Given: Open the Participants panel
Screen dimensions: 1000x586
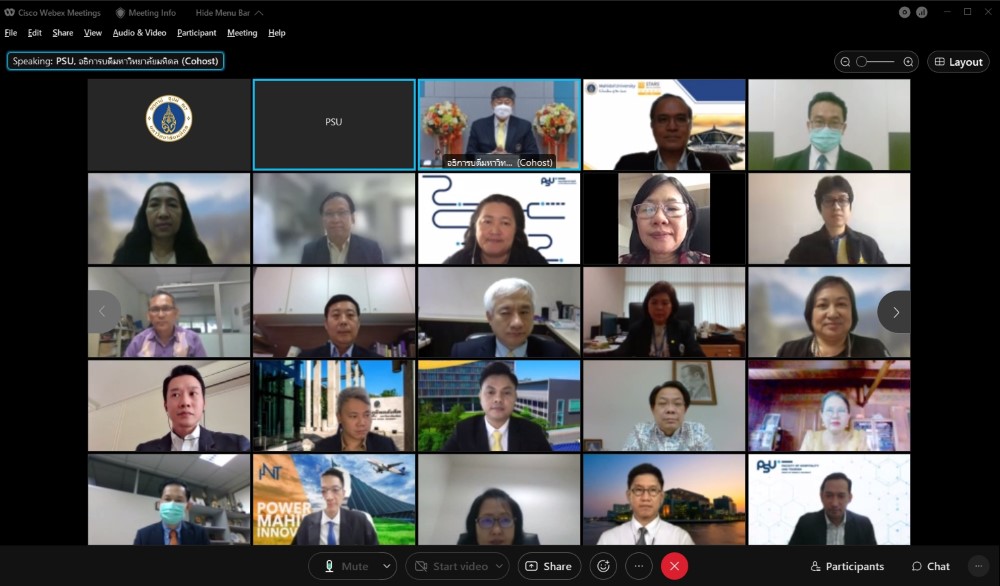Looking at the screenshot, I should point(846,566).
